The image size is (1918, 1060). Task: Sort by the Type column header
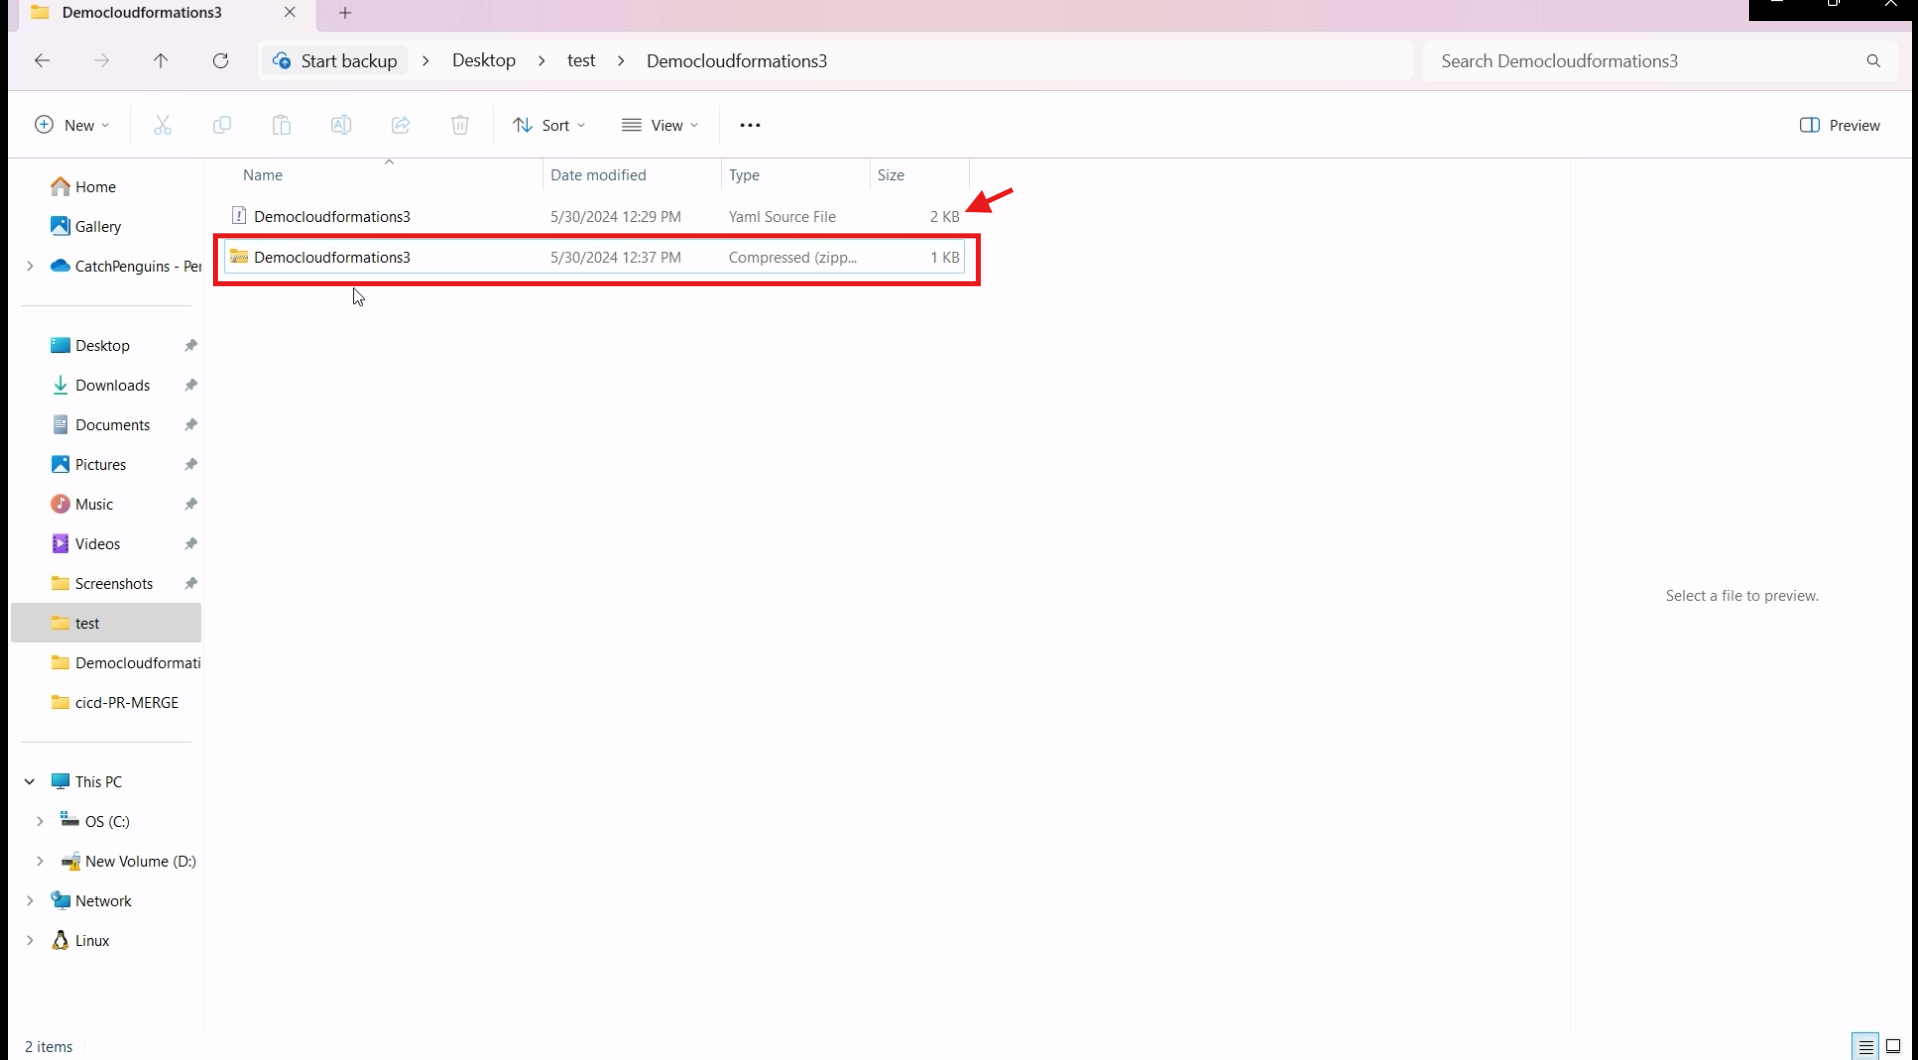coord(744,175)
